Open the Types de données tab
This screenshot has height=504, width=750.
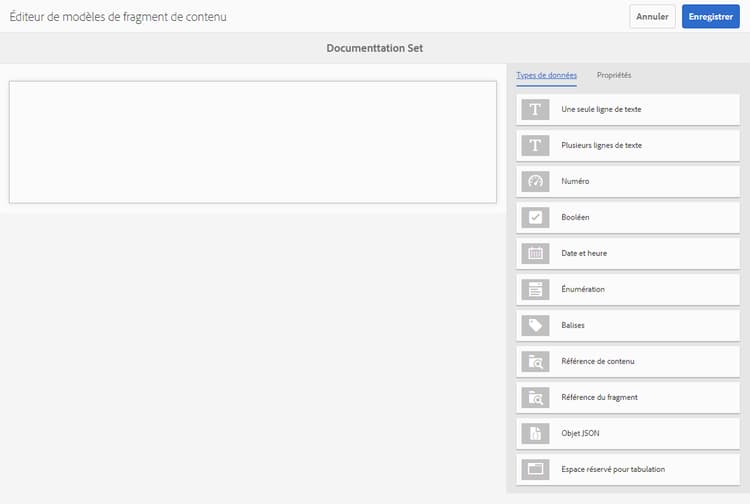click(x=546, y=76)
